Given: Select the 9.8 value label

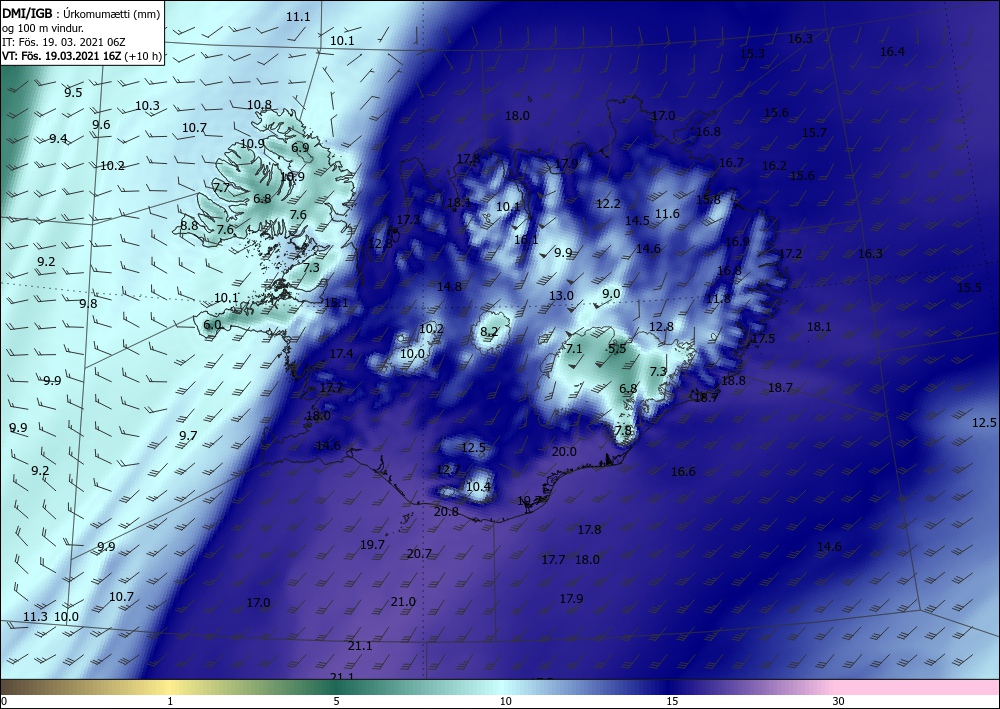Looking at the screenshot, I should point(89,304).
